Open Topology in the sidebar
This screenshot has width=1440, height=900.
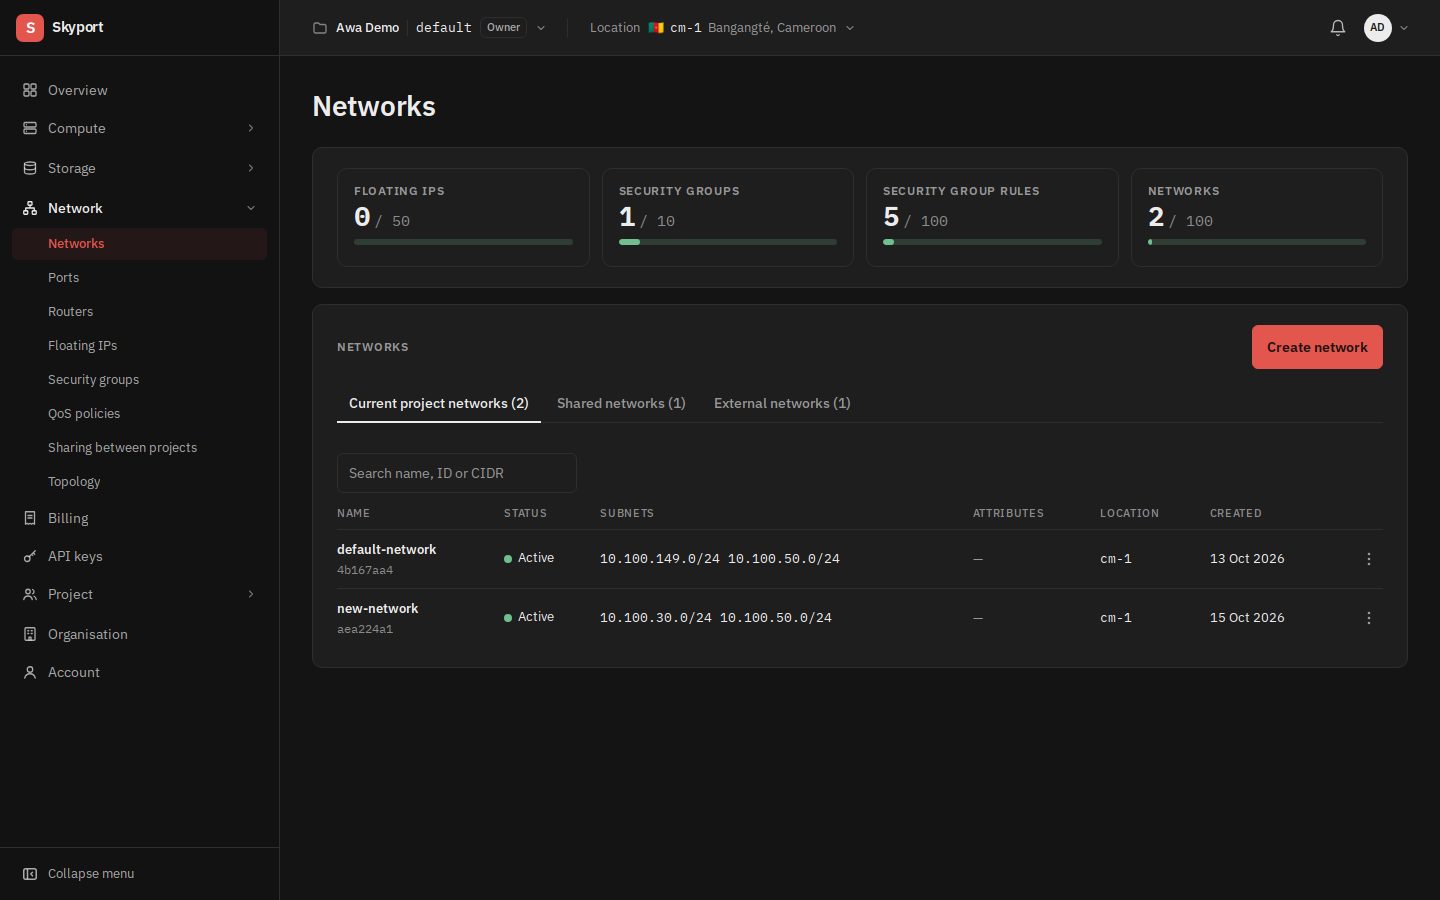(x=74, y=481)
